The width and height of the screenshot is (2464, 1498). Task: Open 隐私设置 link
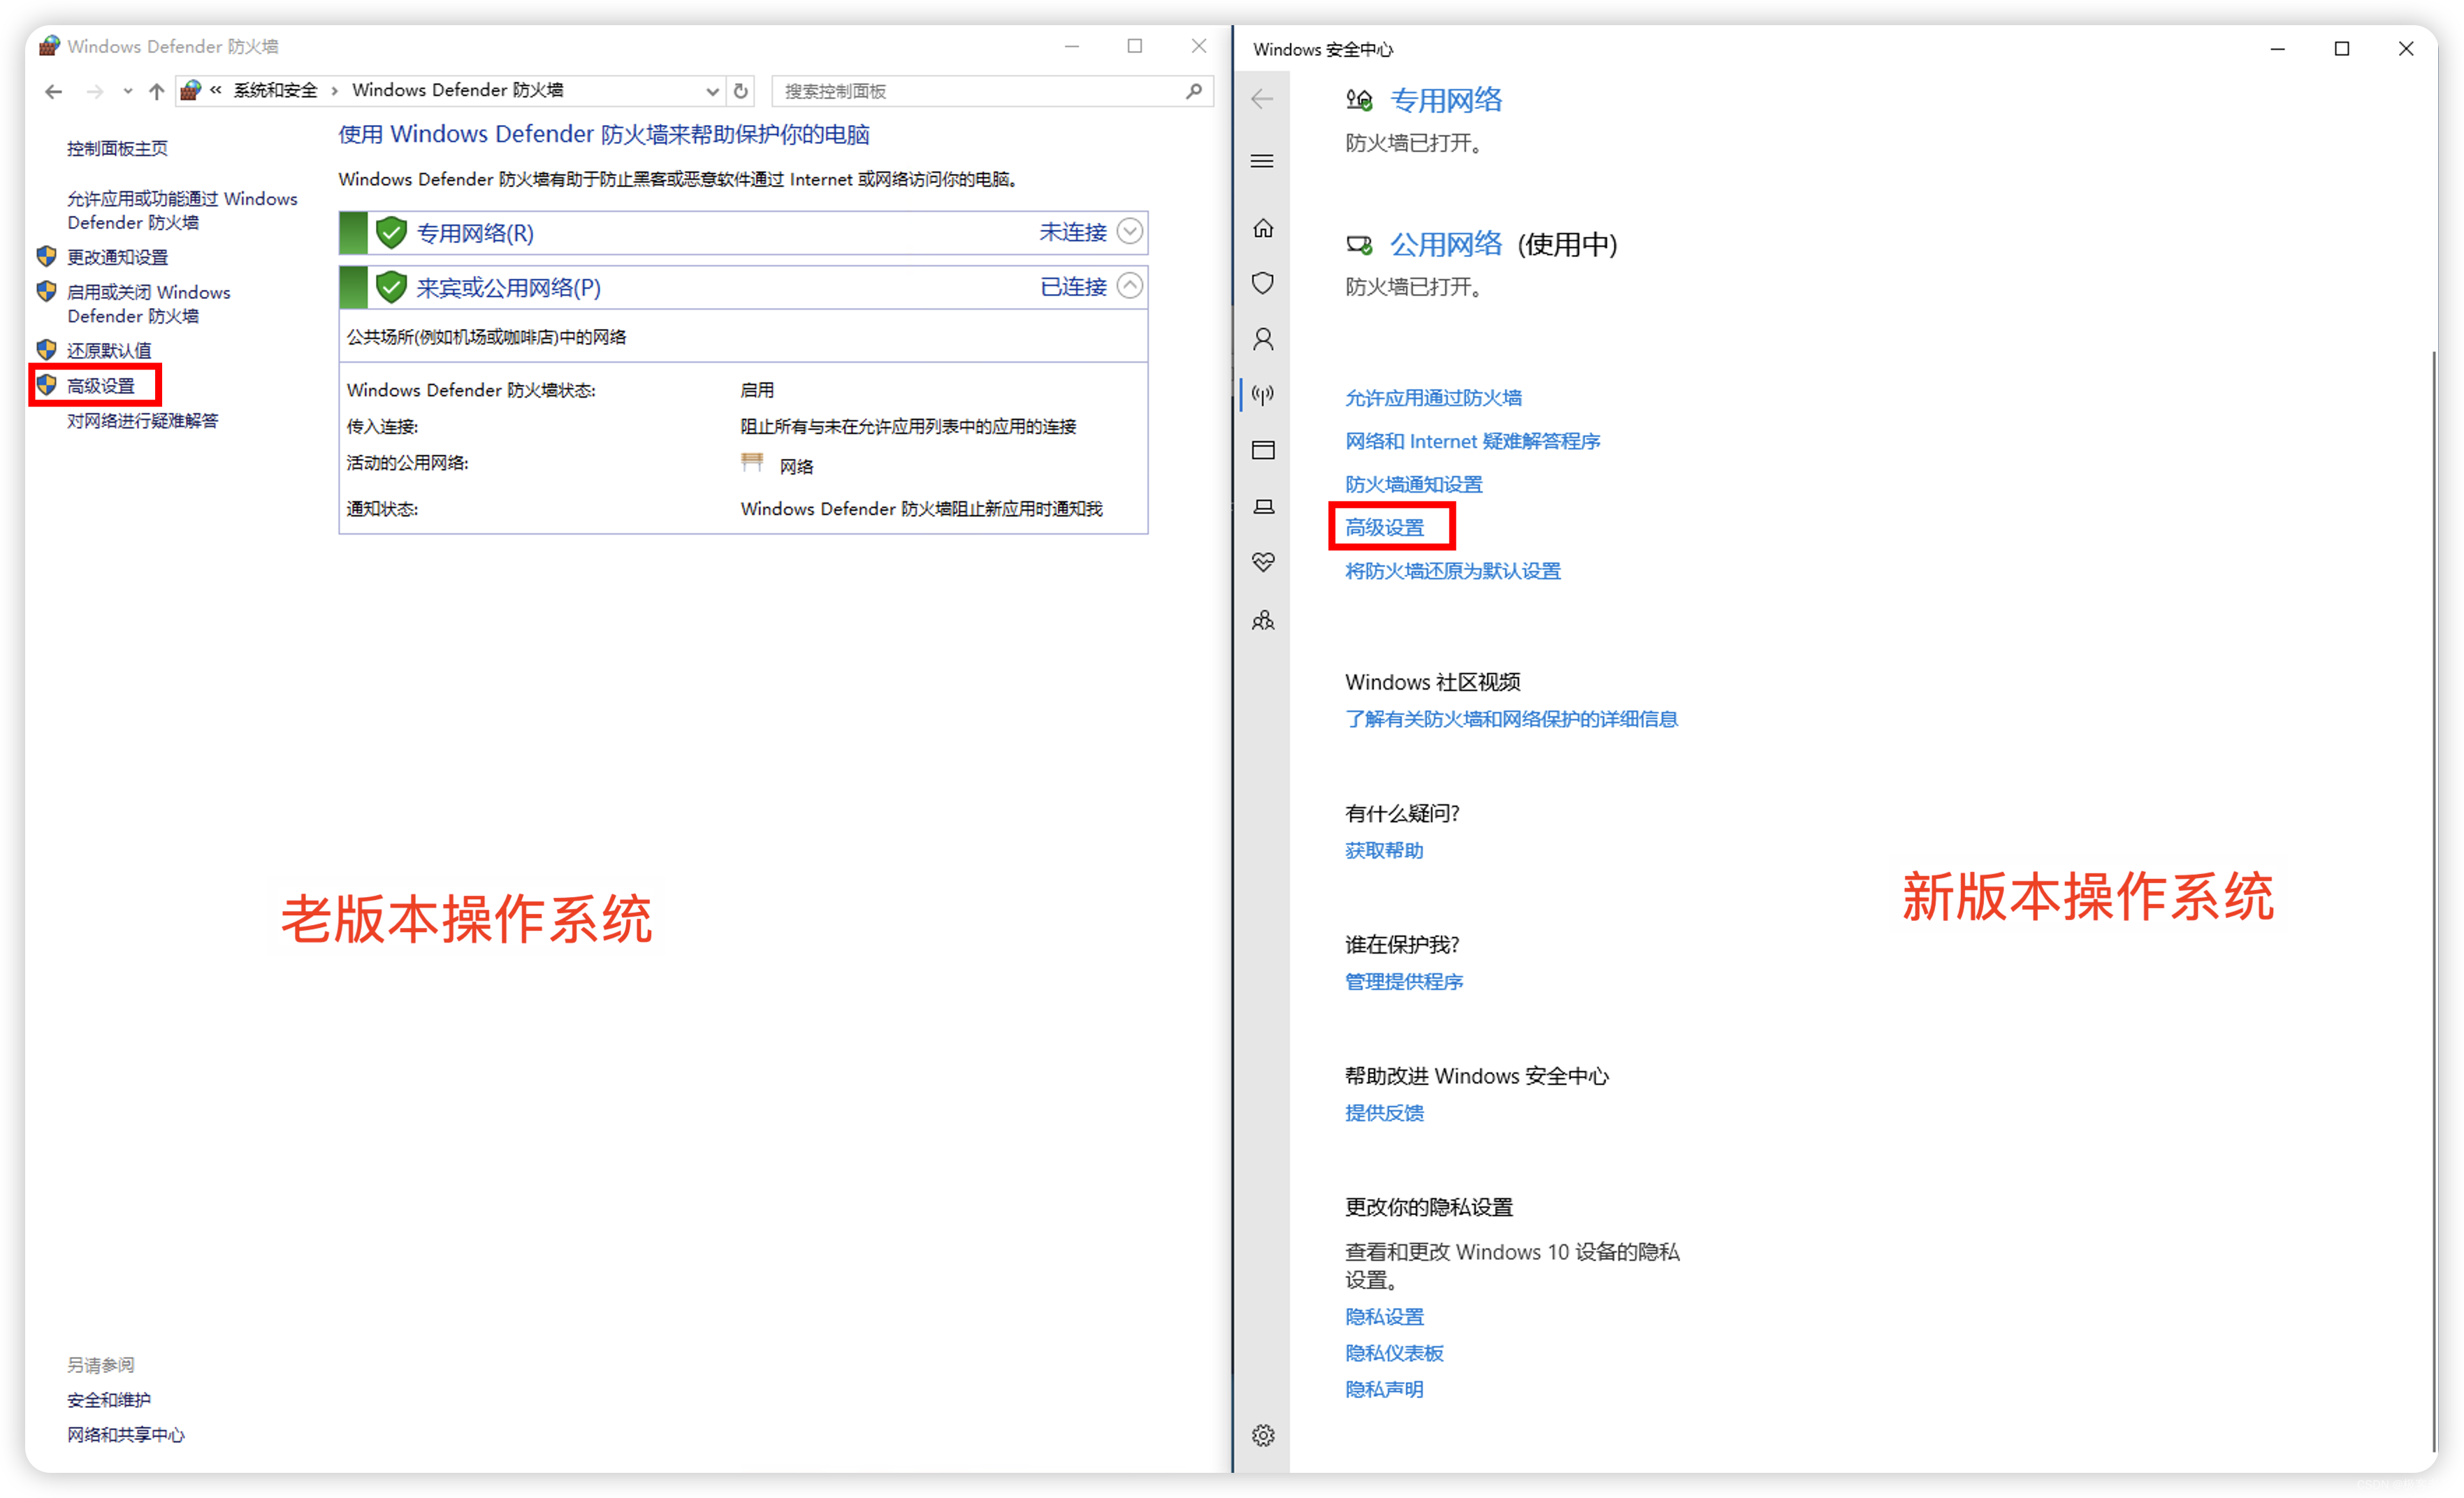1384,1316
